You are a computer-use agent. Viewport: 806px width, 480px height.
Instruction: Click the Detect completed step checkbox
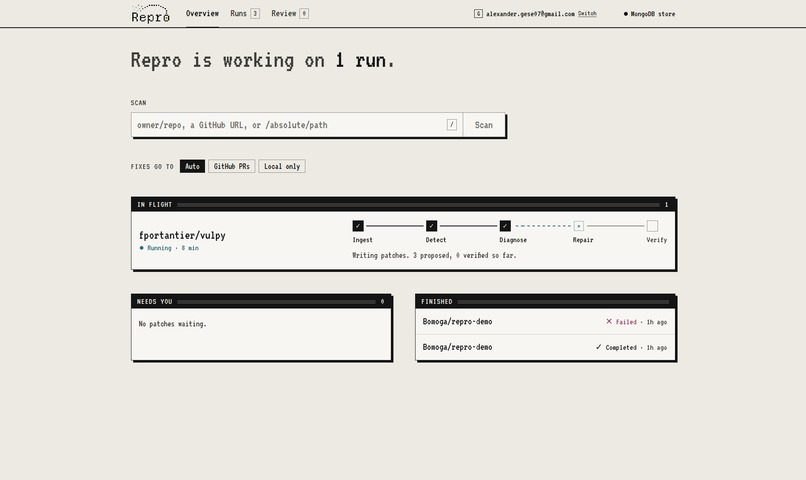(x=432, y=226)
